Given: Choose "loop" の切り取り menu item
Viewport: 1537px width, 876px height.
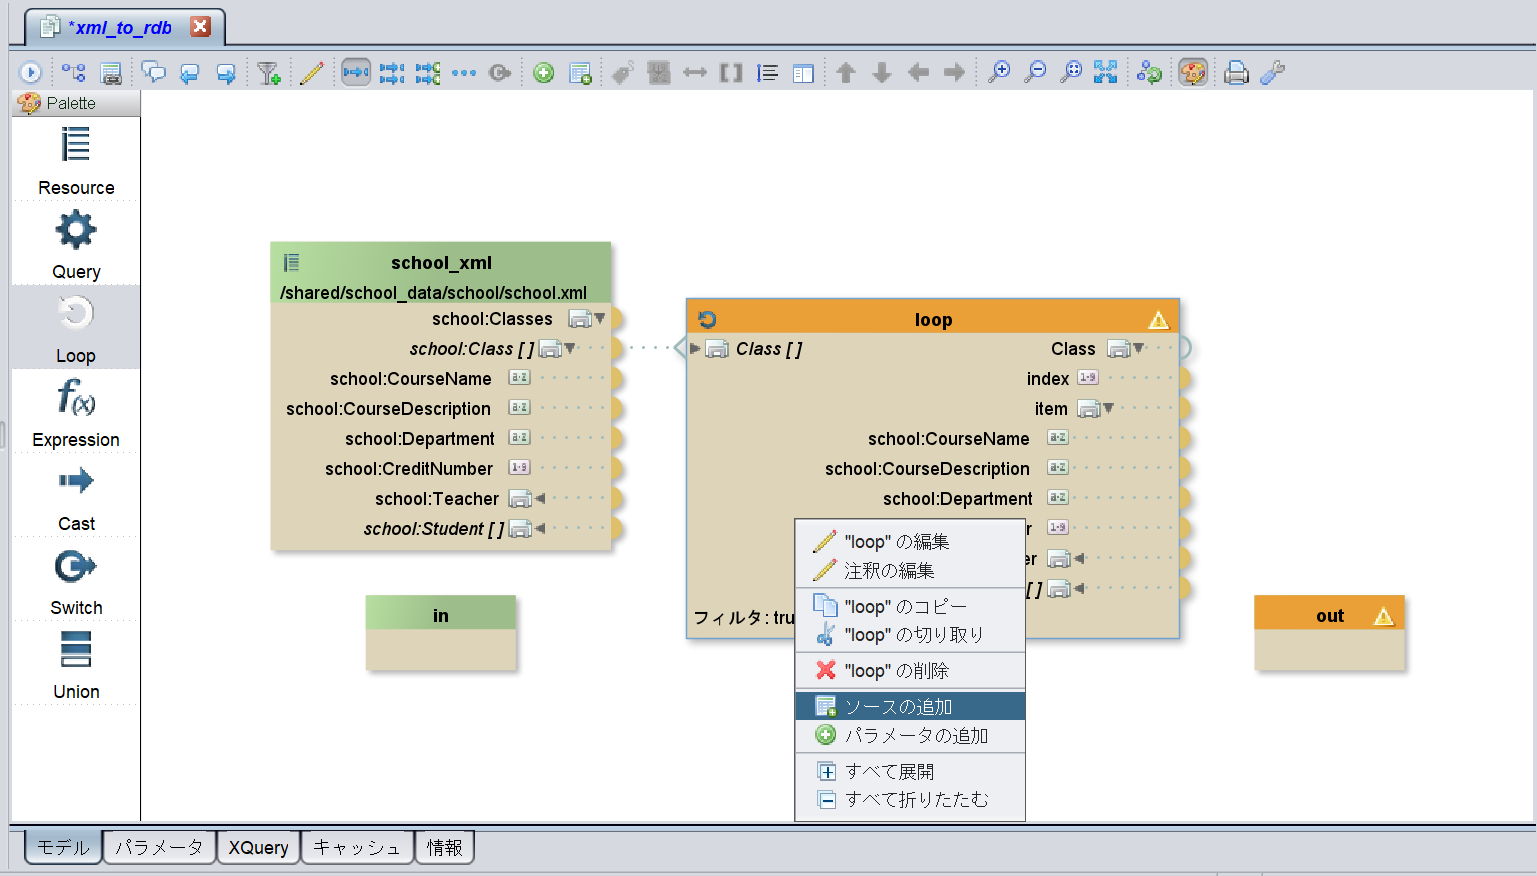Looking at the screenshot, I should [910, 634].
